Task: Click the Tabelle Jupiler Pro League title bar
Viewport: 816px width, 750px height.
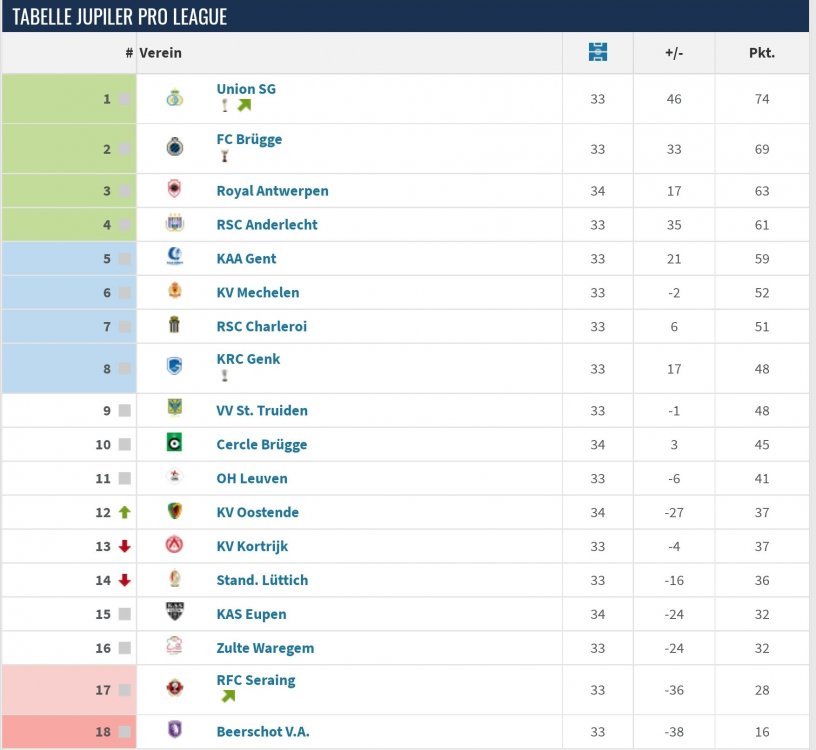Action: tap(405, 16)
